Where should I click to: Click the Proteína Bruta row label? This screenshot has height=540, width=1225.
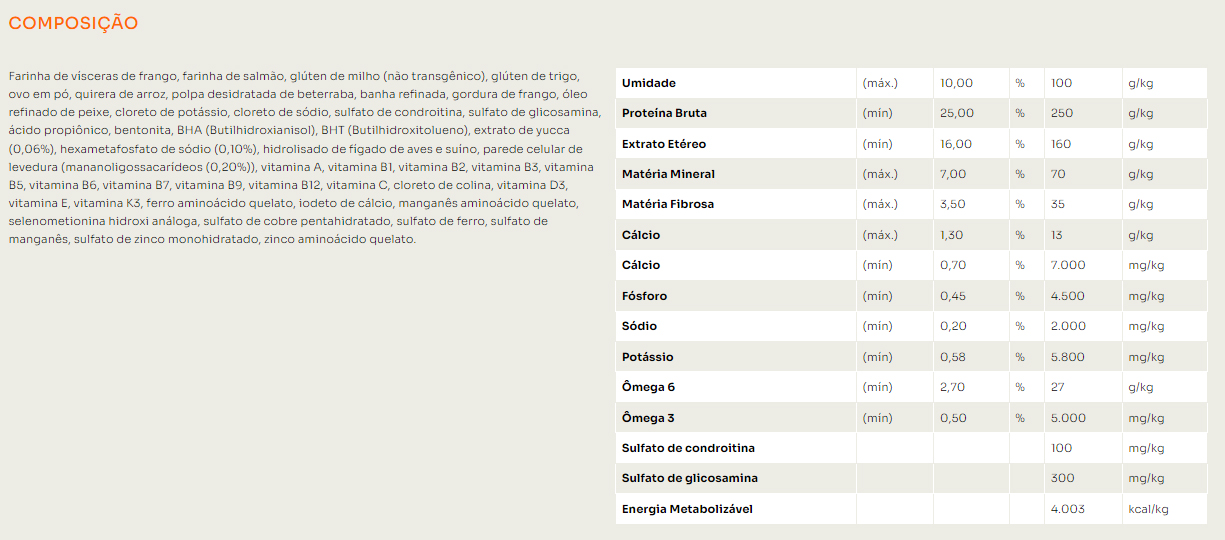(664, 113)
